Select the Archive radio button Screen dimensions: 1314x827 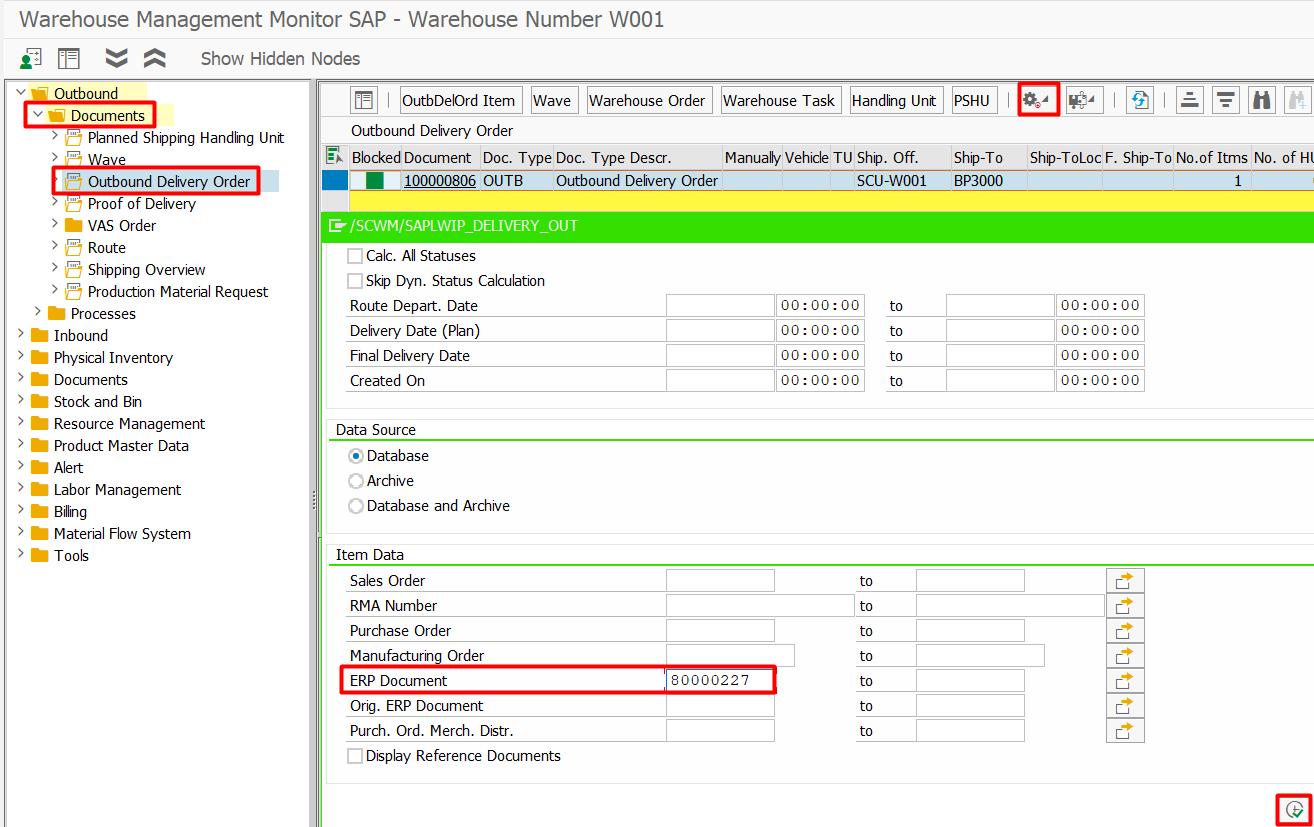tap(355, 481)
